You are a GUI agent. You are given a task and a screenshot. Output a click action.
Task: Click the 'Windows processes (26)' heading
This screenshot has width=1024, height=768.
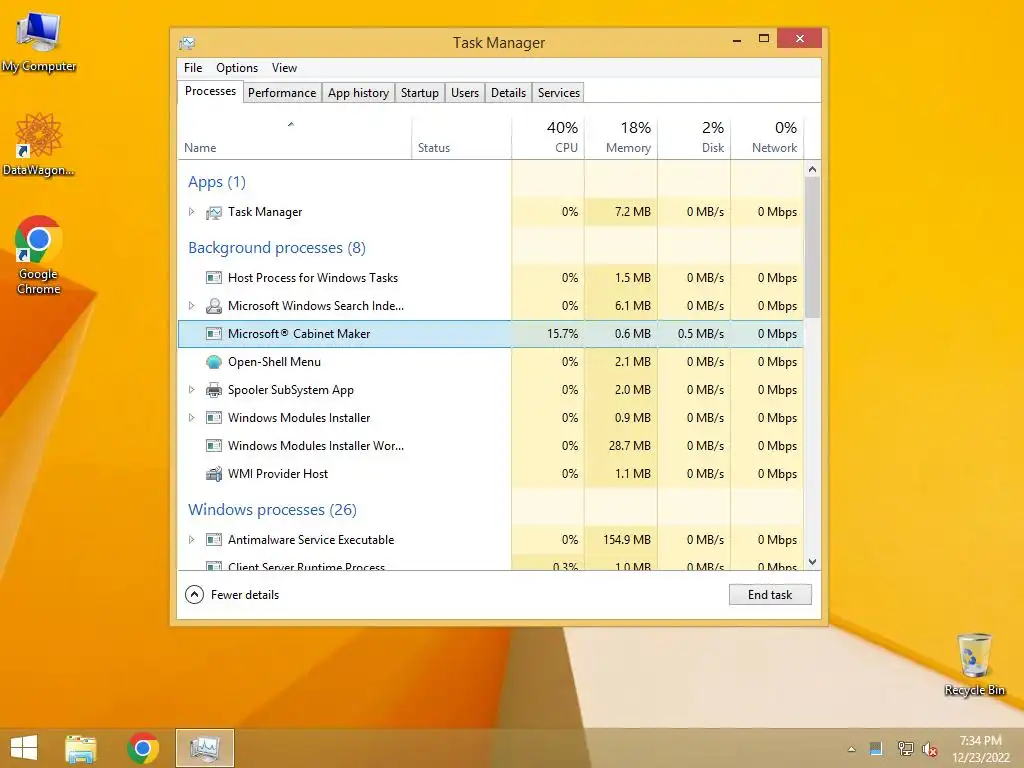[272, 510]
